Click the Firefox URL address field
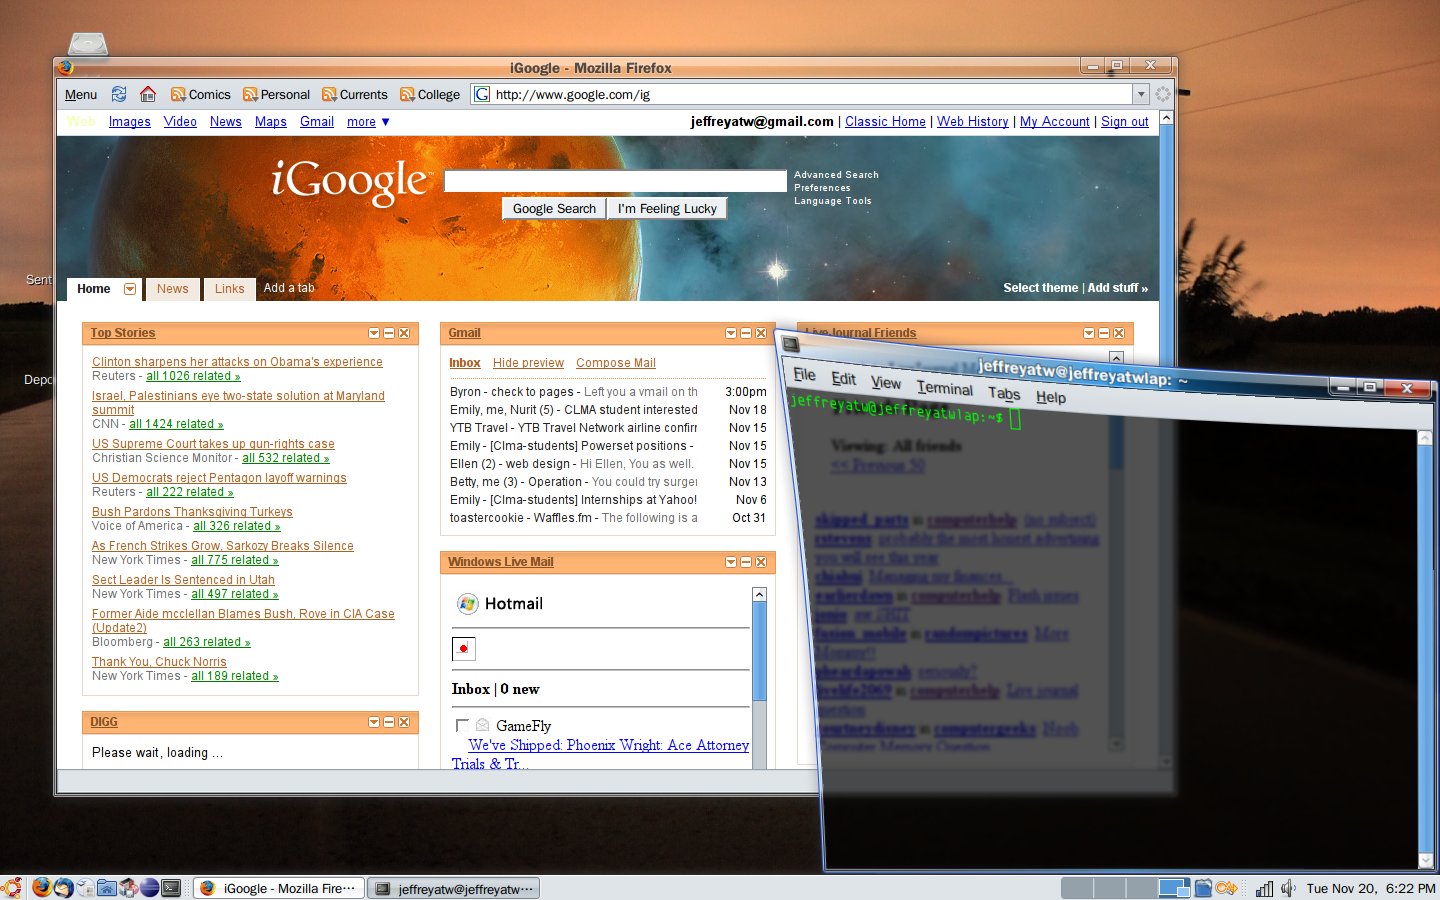The image size is (1440, 900). (803, 94)
